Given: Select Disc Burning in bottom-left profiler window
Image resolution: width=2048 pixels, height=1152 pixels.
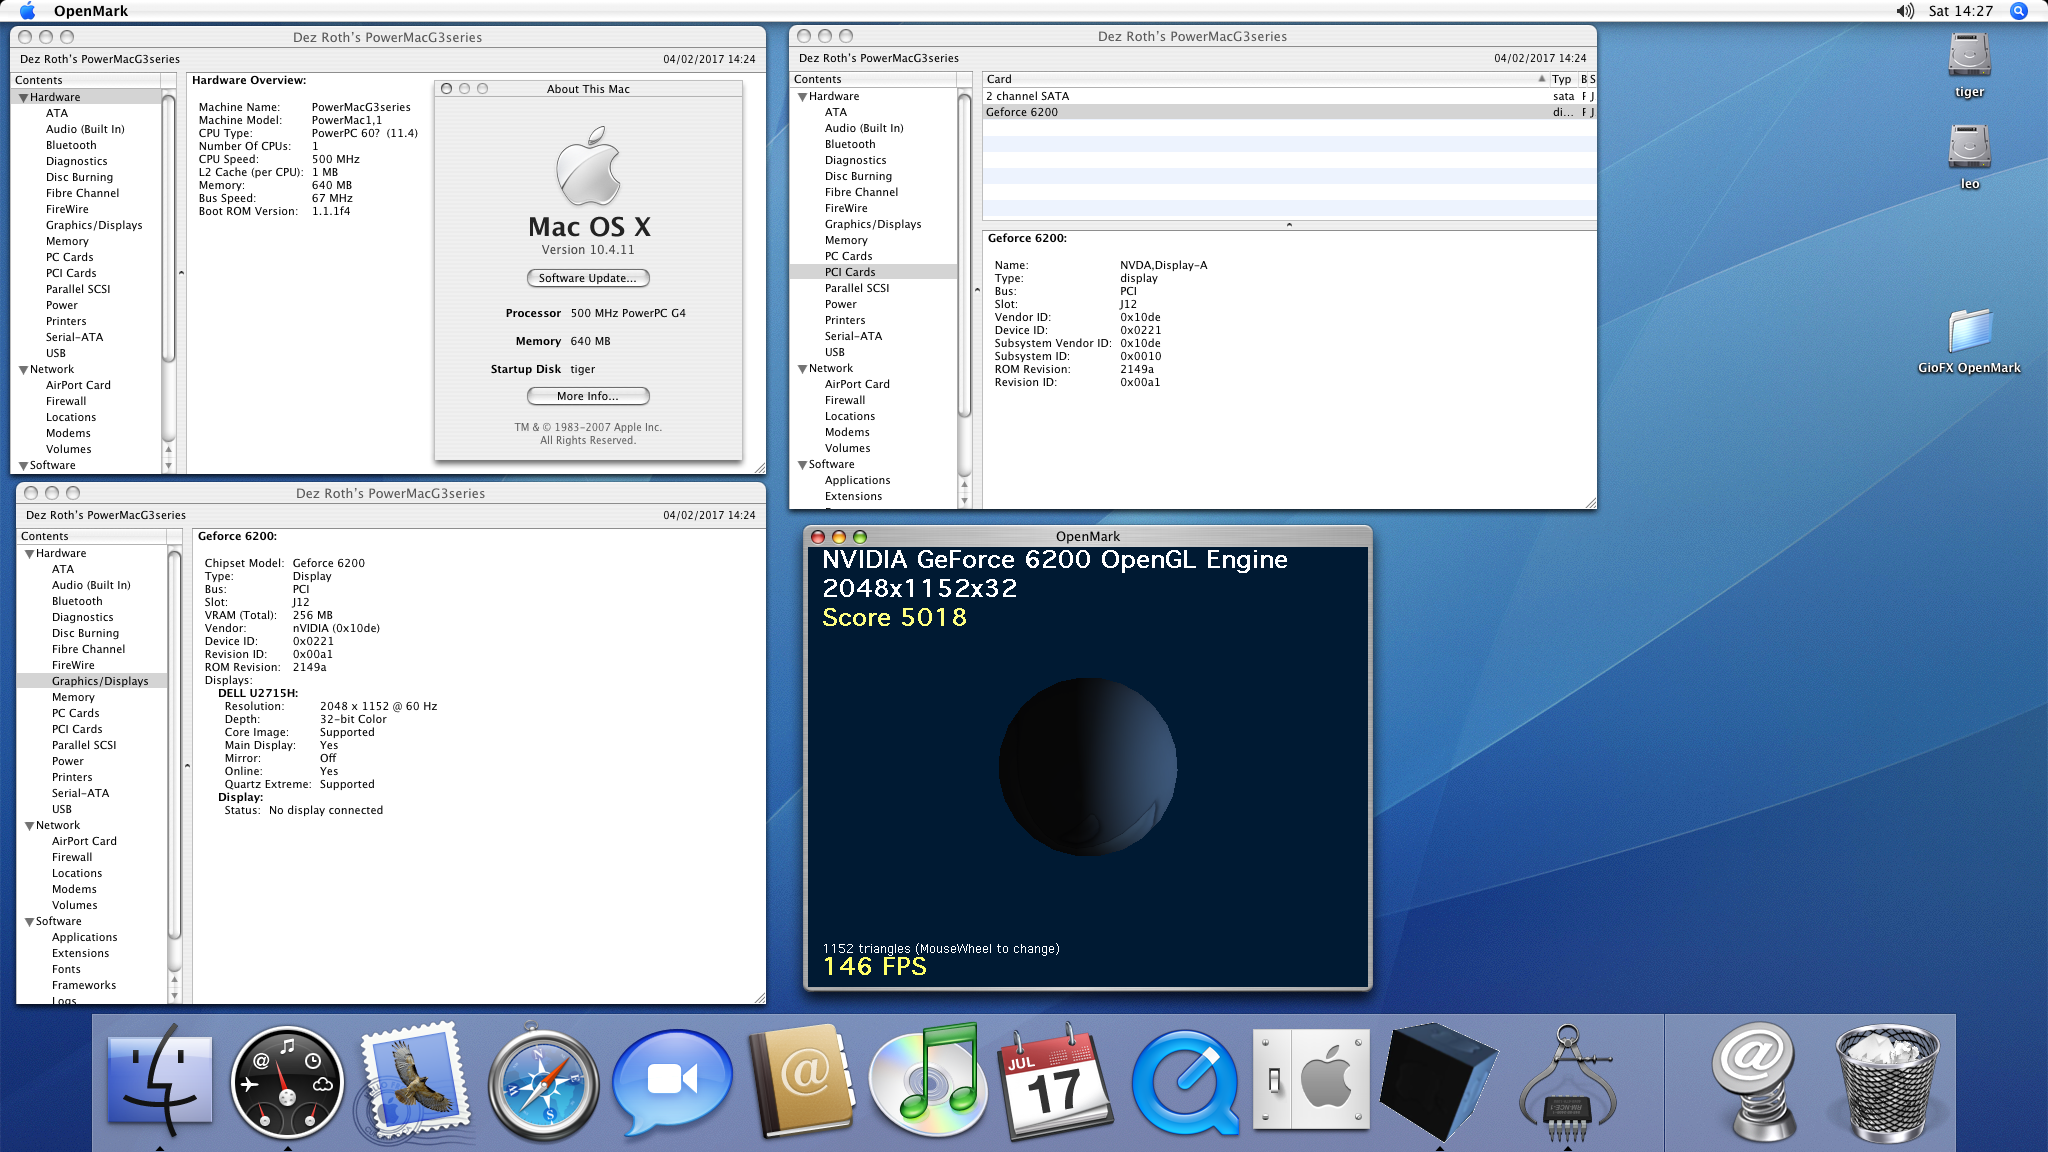Looking at the screenshot, I should click(x=85, y=633).
